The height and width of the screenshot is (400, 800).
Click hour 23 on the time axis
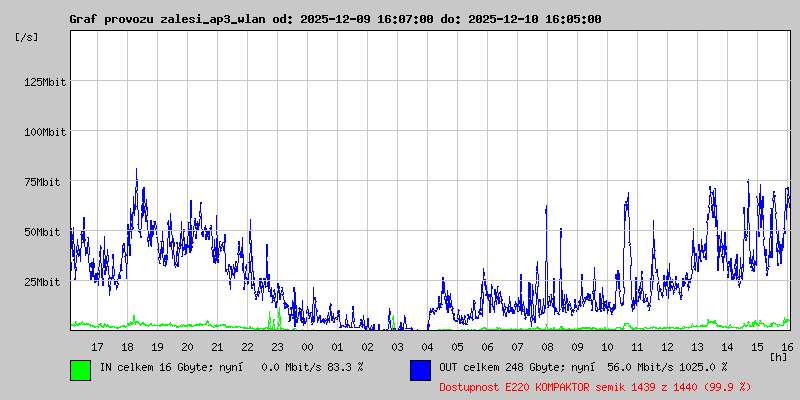[x=277, y=346]
